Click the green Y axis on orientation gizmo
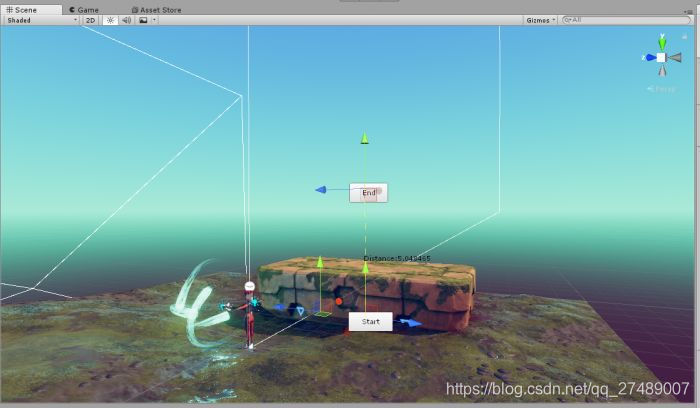 point(662,43)
